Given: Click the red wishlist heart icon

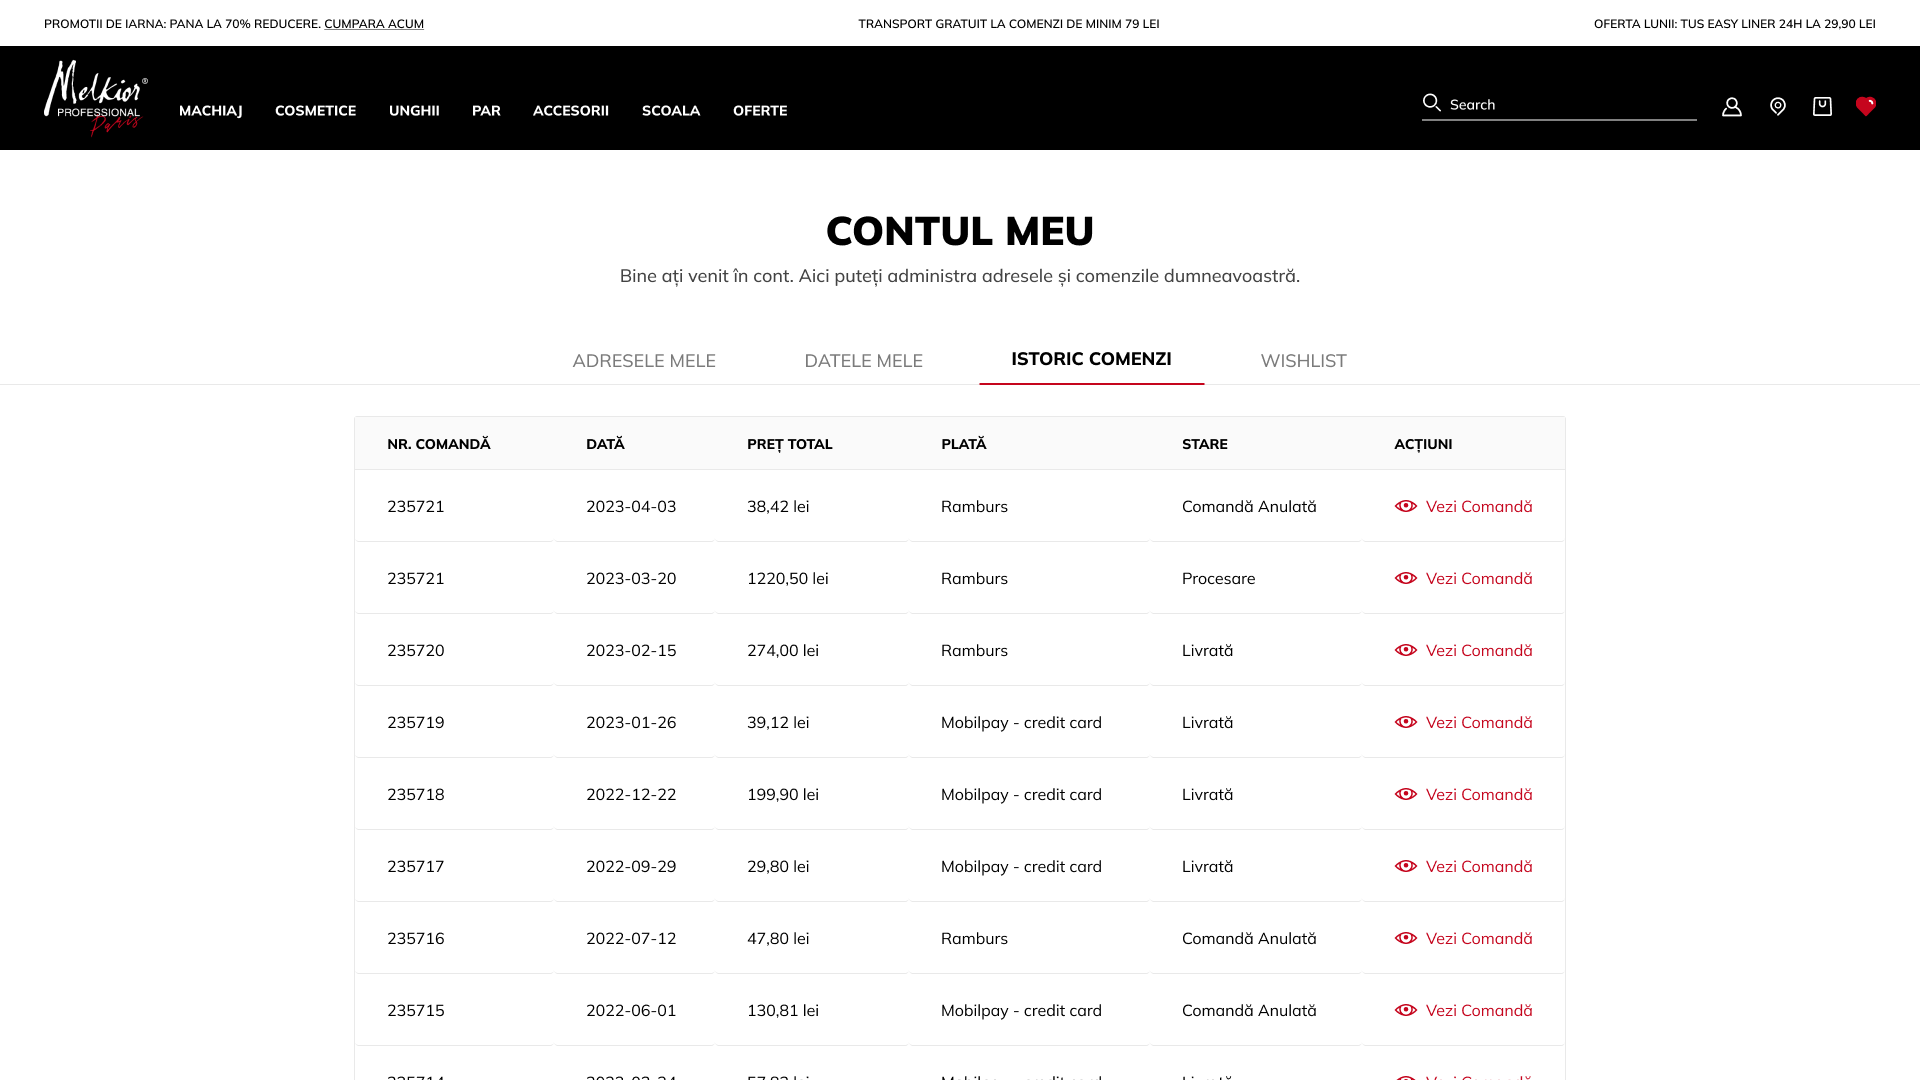Looking at the screenshot, I should pyautogui.click(x=1866, y=104).
